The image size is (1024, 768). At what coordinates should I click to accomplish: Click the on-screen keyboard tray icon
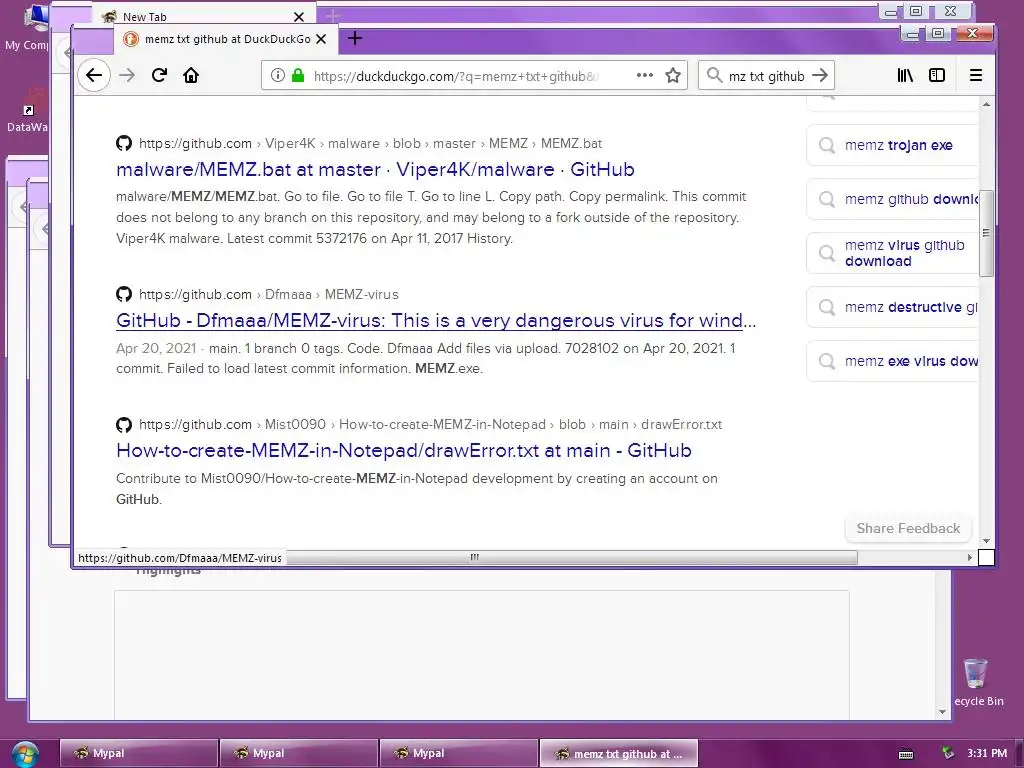tap(906, 754)
